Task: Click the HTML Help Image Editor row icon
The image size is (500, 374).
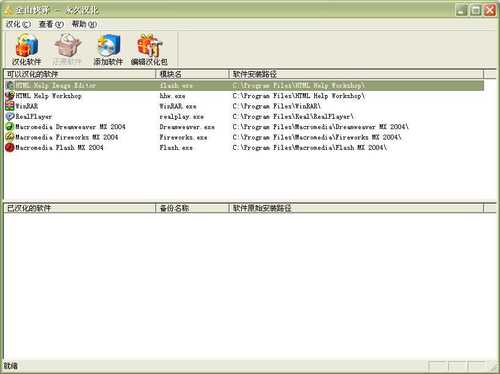Action: coord(10,85)
